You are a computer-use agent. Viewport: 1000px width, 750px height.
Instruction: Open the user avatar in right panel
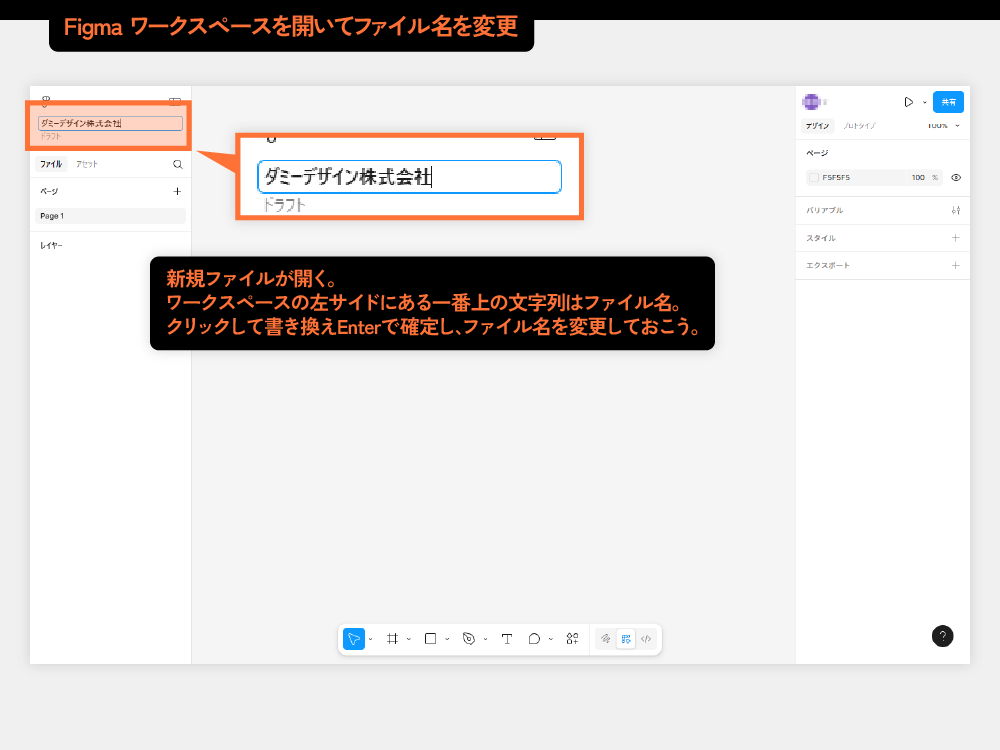[811, 102]
